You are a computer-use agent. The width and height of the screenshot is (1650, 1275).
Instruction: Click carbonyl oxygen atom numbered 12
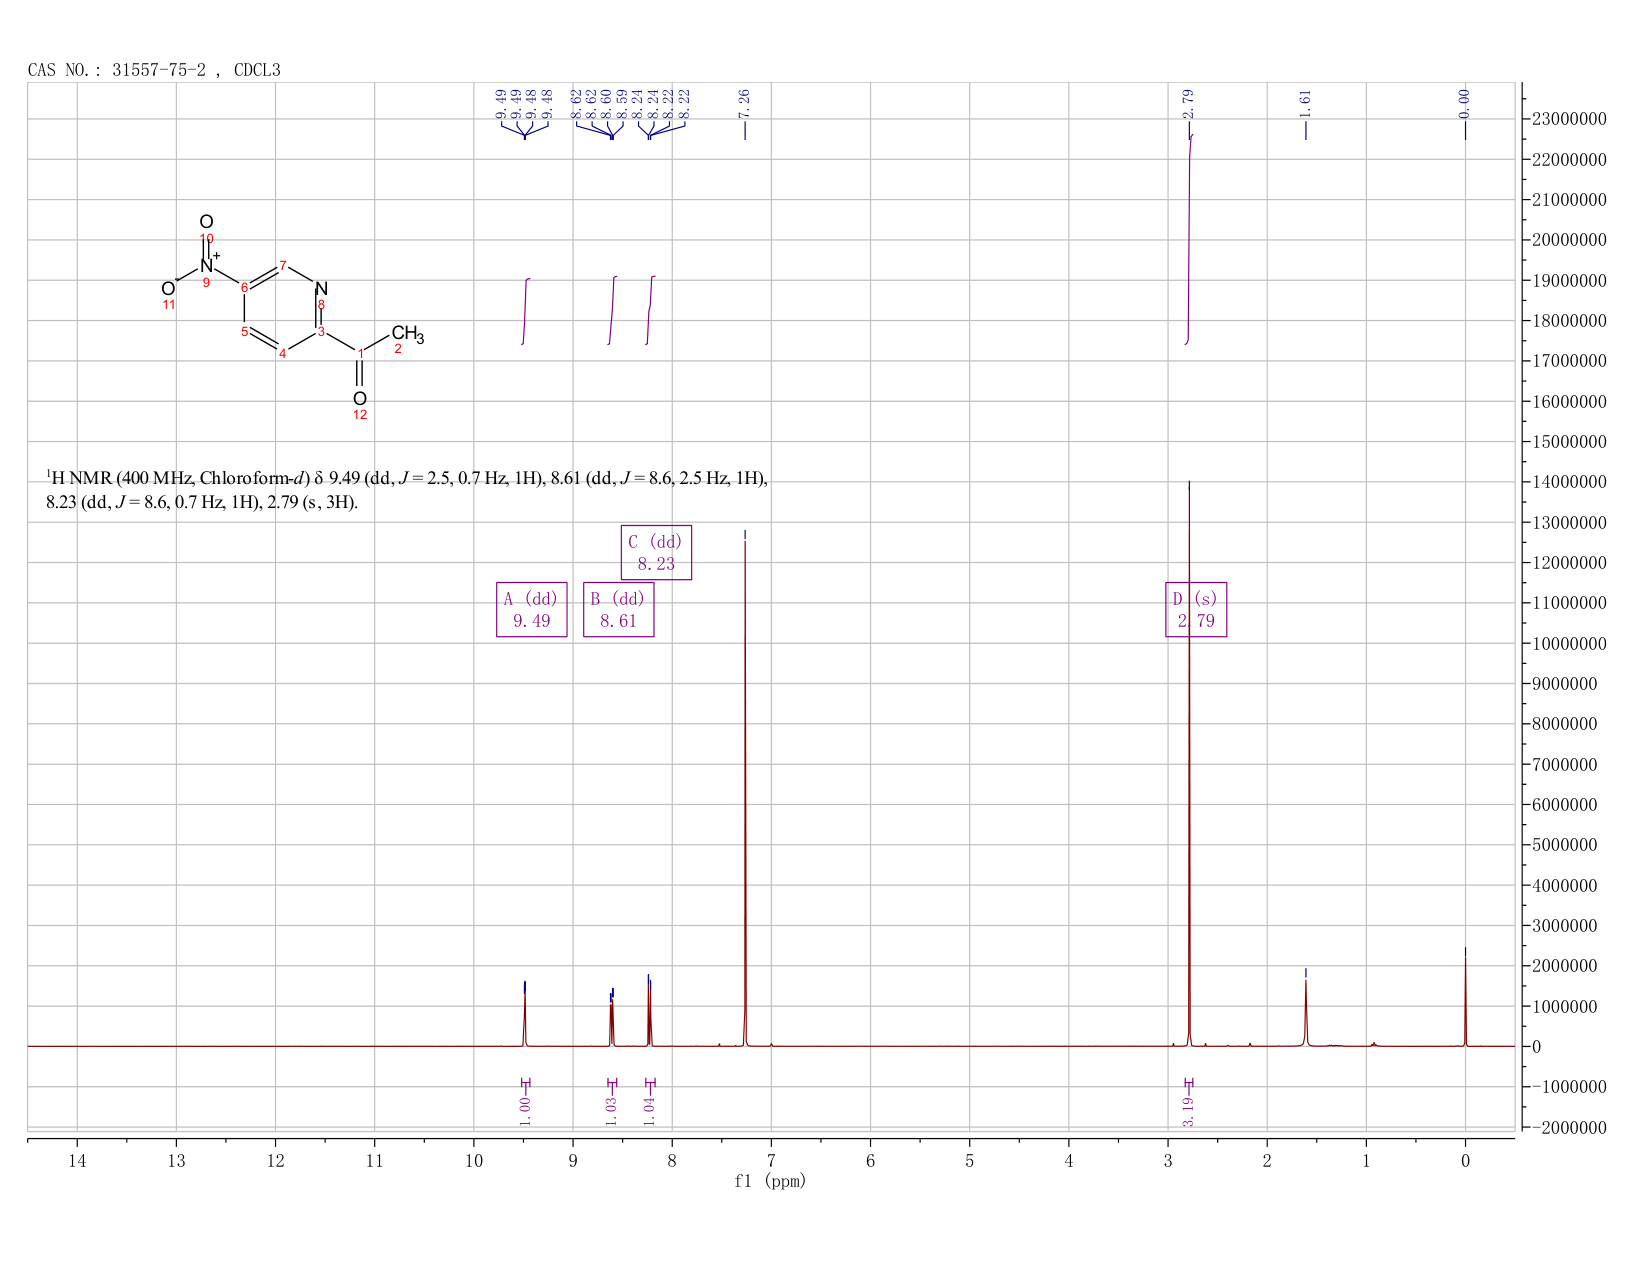(x=360, y=399)
